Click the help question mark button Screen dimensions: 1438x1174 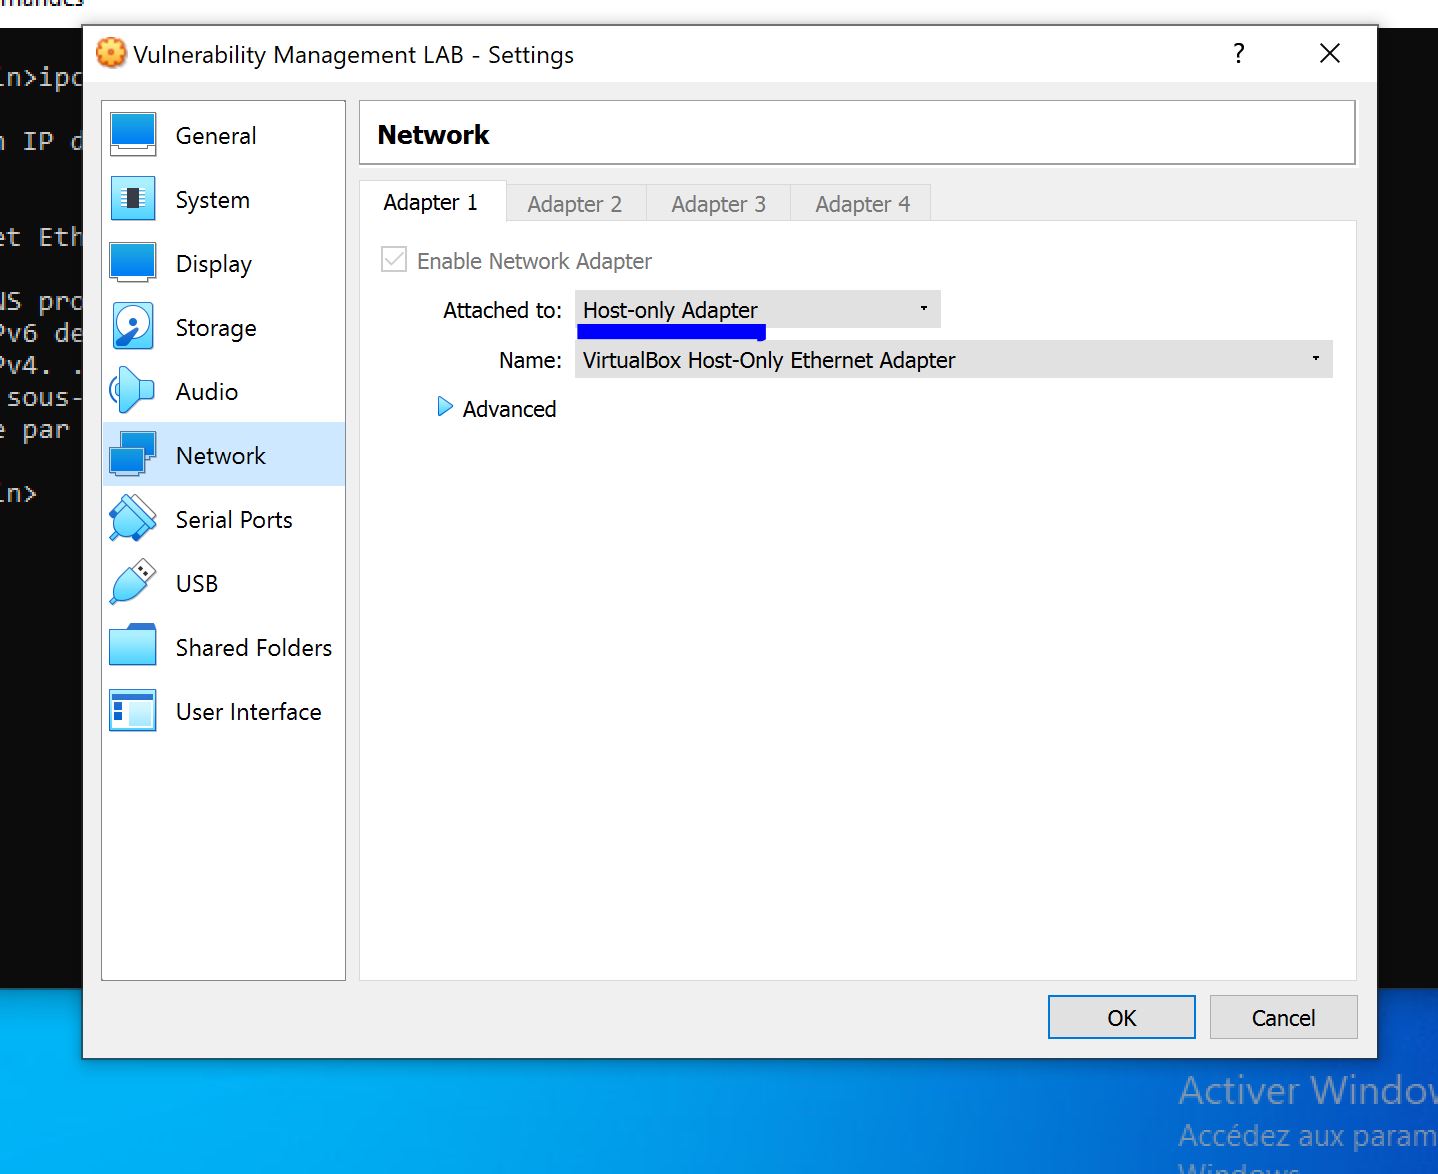click(x=1239, y=54)
